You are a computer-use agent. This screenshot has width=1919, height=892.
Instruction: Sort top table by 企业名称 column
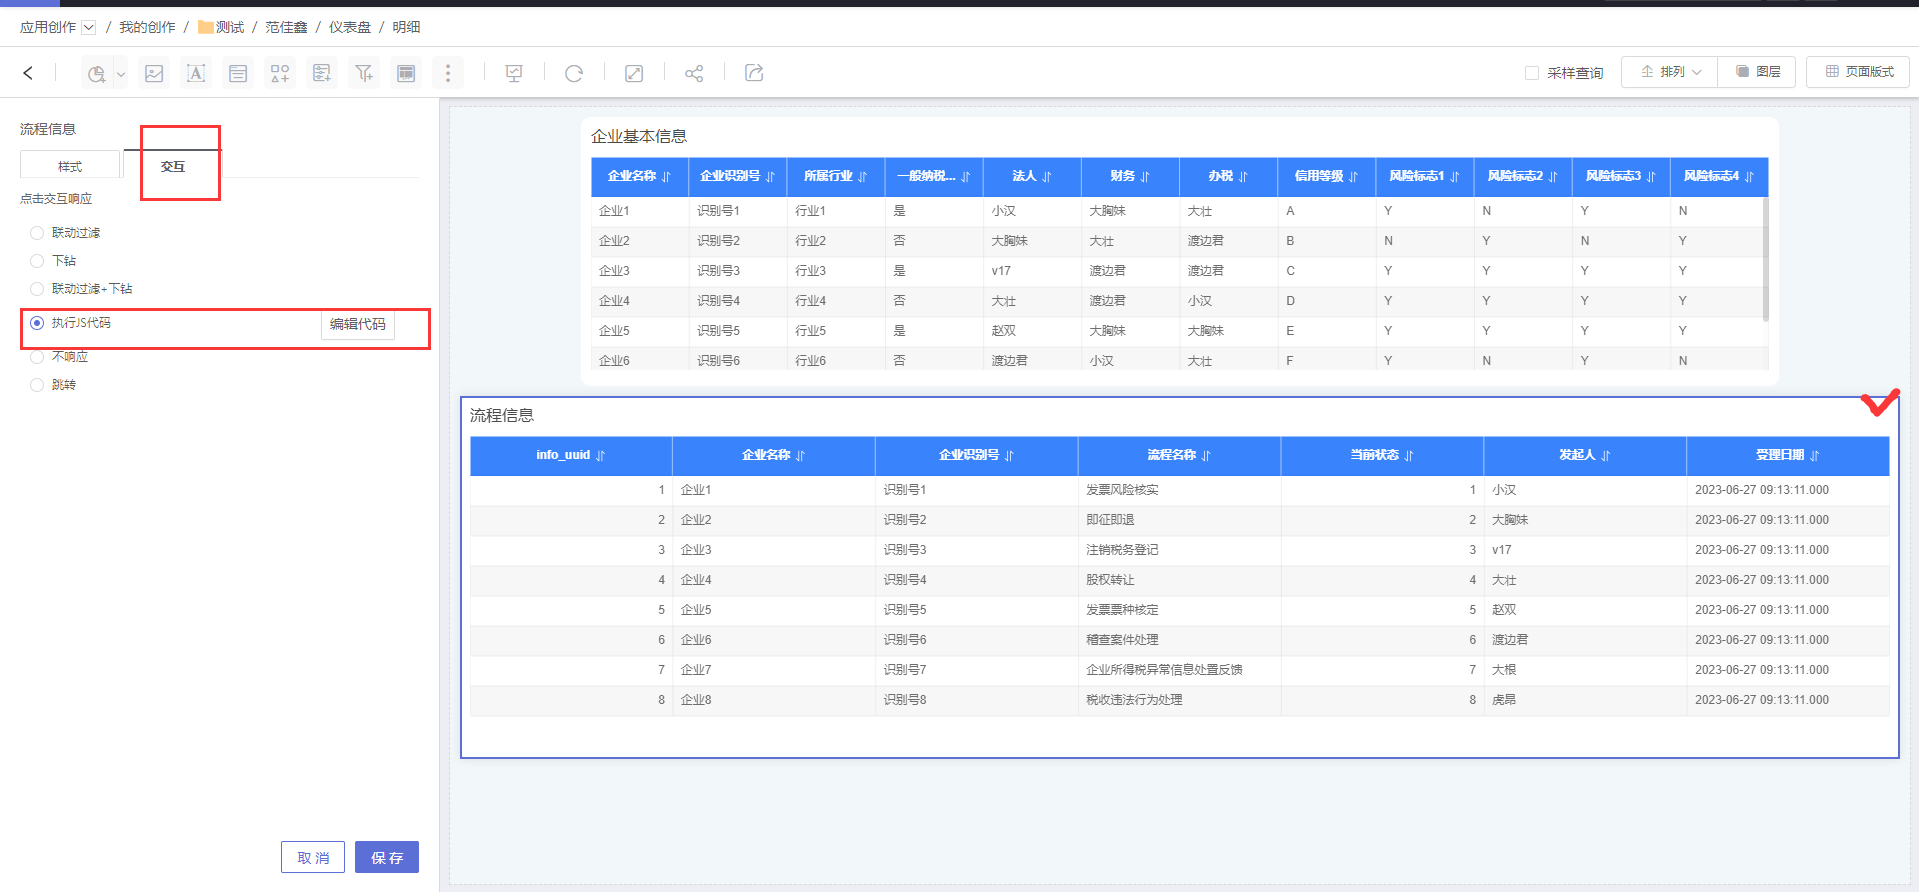click(666, 177)
